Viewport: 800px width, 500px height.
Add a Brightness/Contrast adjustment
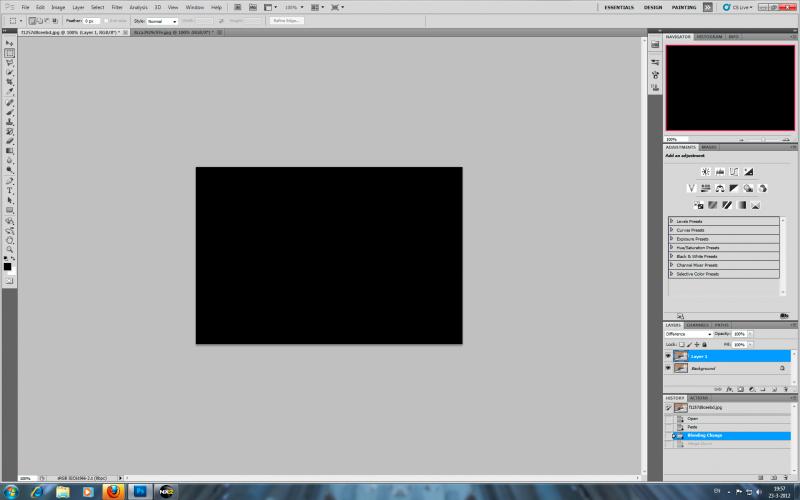[705, 172]
